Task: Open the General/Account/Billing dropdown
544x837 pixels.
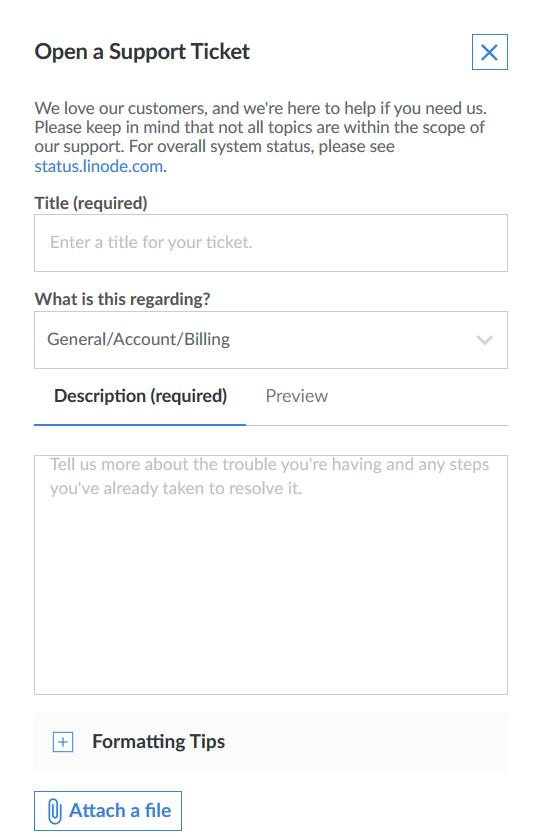Action: tap(271, 340)
